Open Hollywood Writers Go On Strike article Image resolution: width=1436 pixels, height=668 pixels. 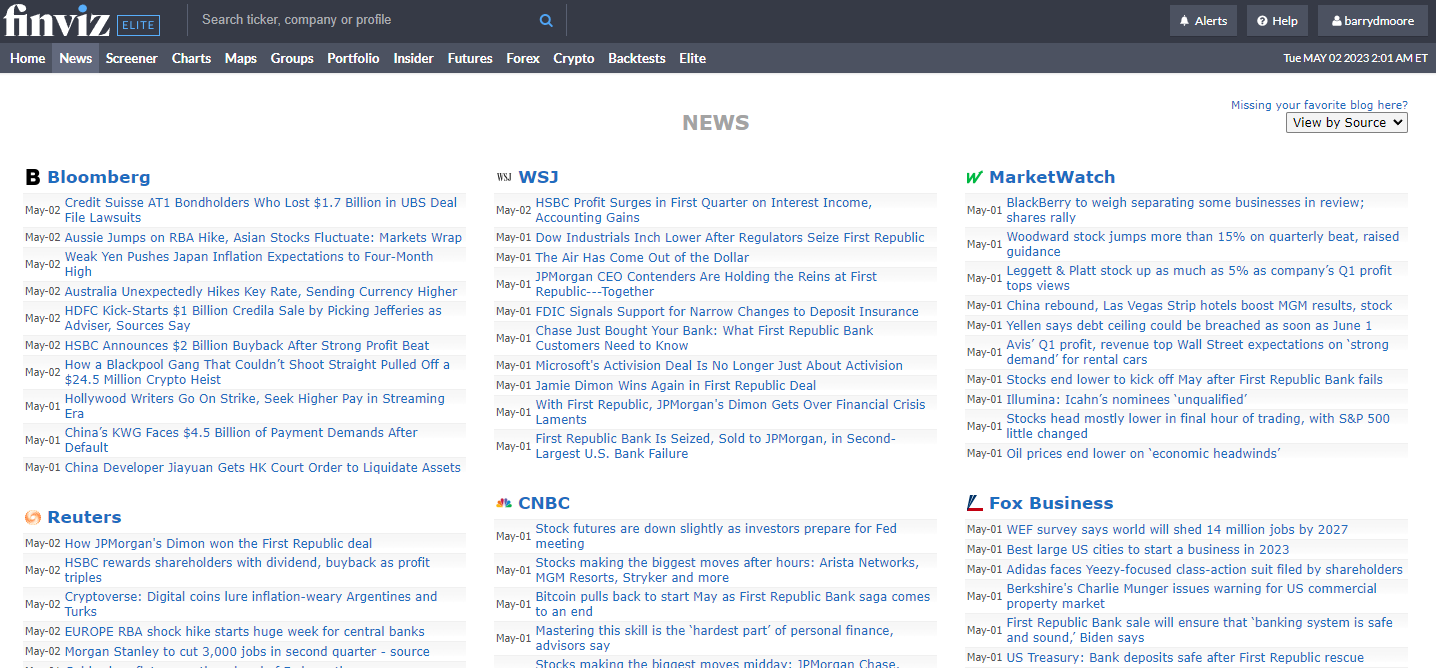point(255,406)
